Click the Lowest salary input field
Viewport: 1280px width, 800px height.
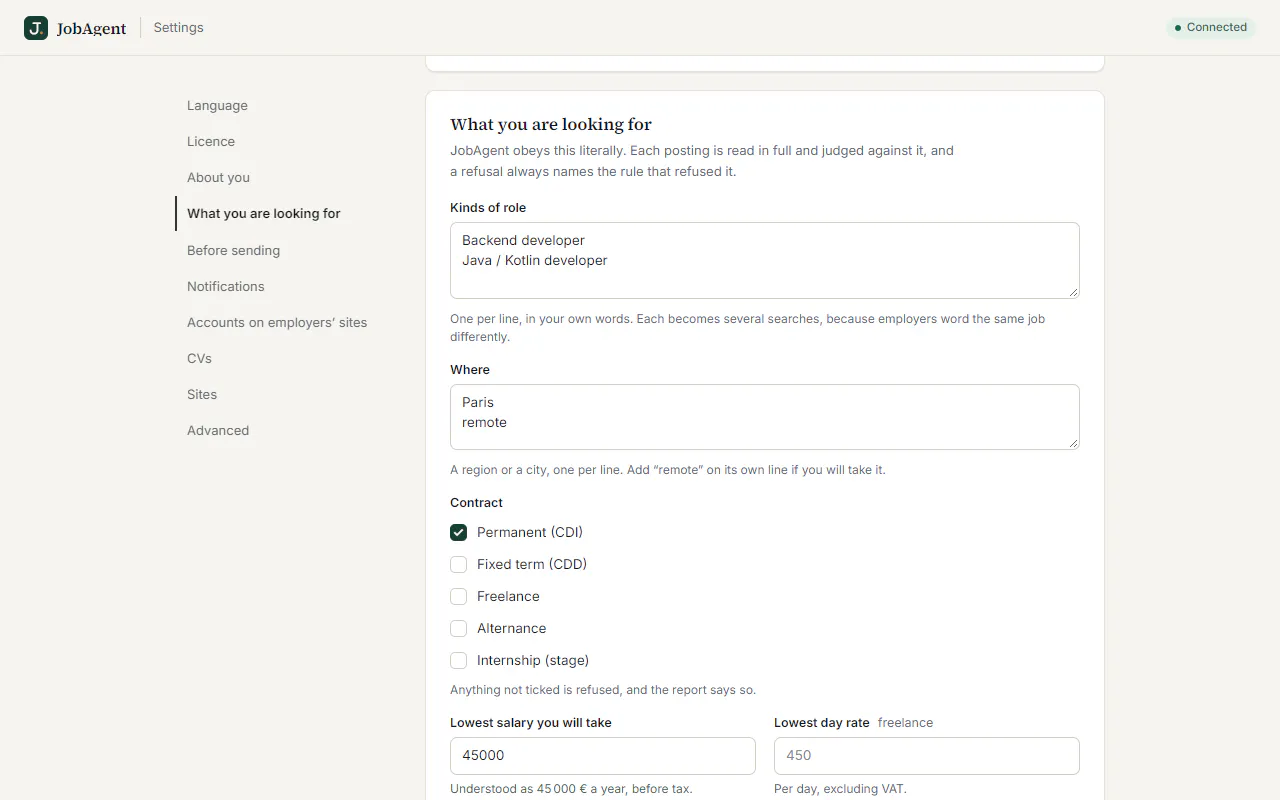pos(603,755)
